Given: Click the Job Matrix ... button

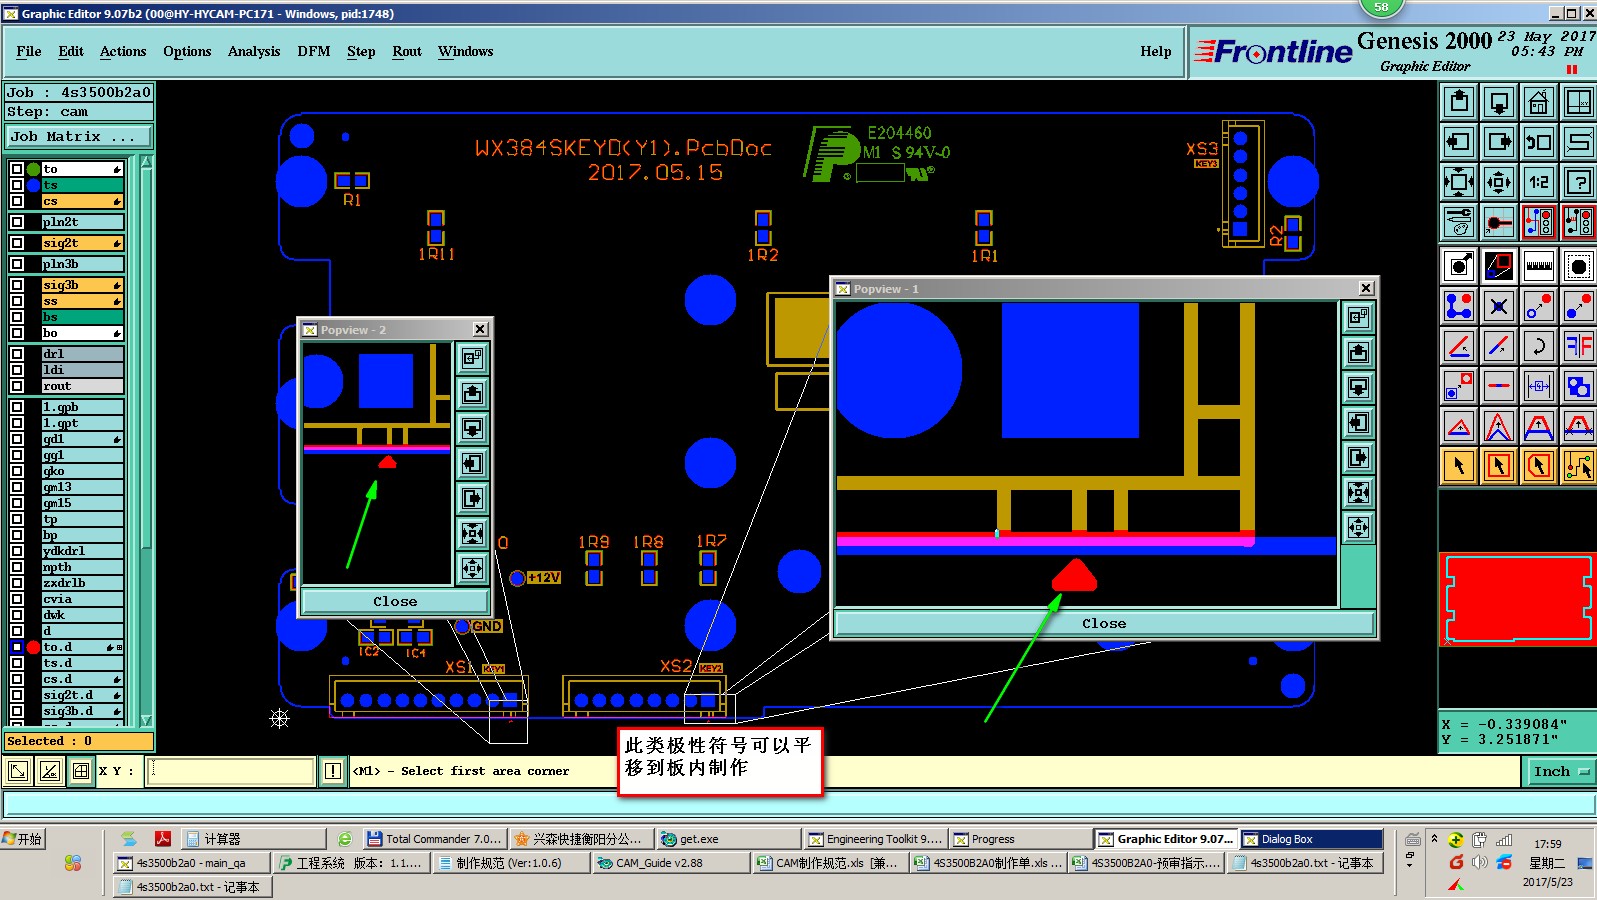Looking at the screenshot, I should coord(80,136).
